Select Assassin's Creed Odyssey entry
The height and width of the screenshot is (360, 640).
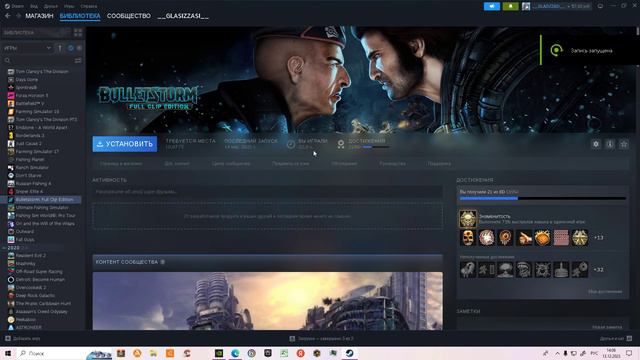[42, 311]
